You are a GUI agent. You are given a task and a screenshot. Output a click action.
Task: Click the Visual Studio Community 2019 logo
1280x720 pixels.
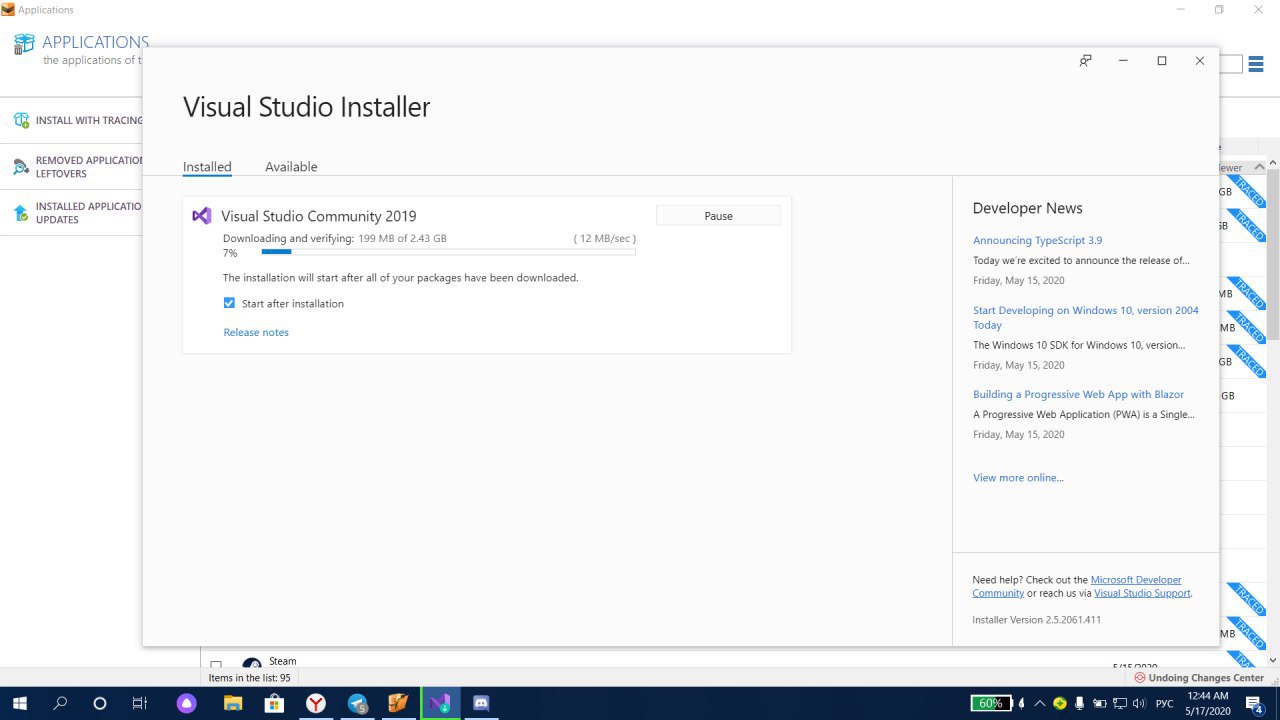(202, 216)
